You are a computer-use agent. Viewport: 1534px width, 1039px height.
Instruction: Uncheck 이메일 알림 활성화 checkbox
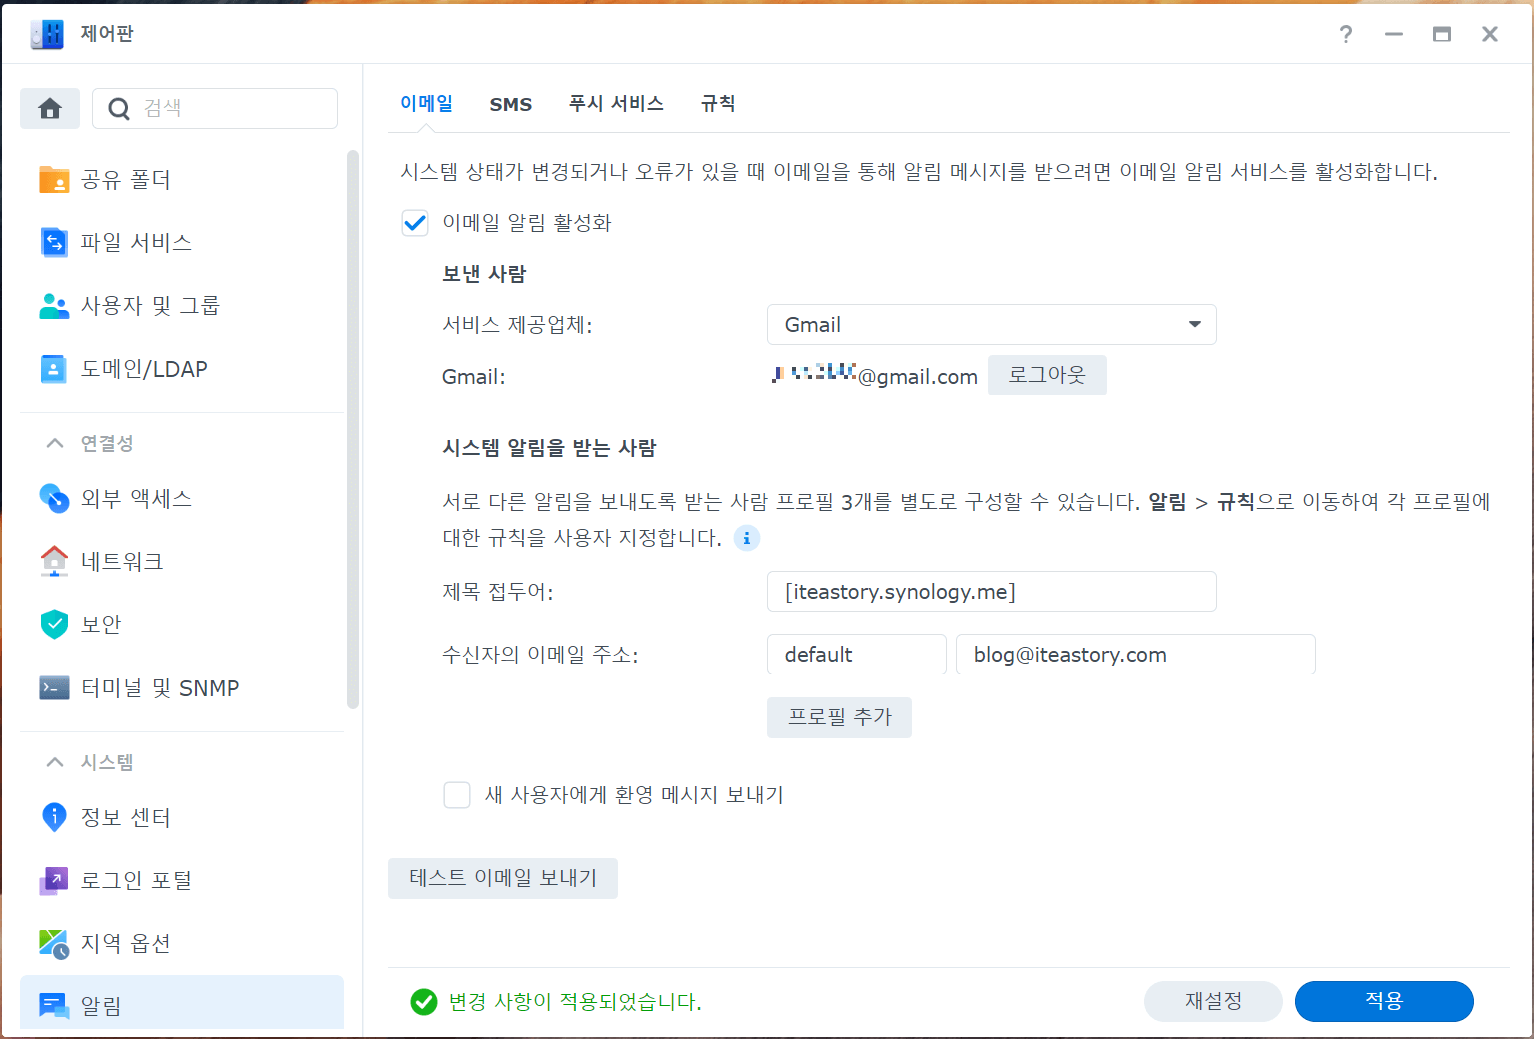pyautogui.click(x=415, y=223)
